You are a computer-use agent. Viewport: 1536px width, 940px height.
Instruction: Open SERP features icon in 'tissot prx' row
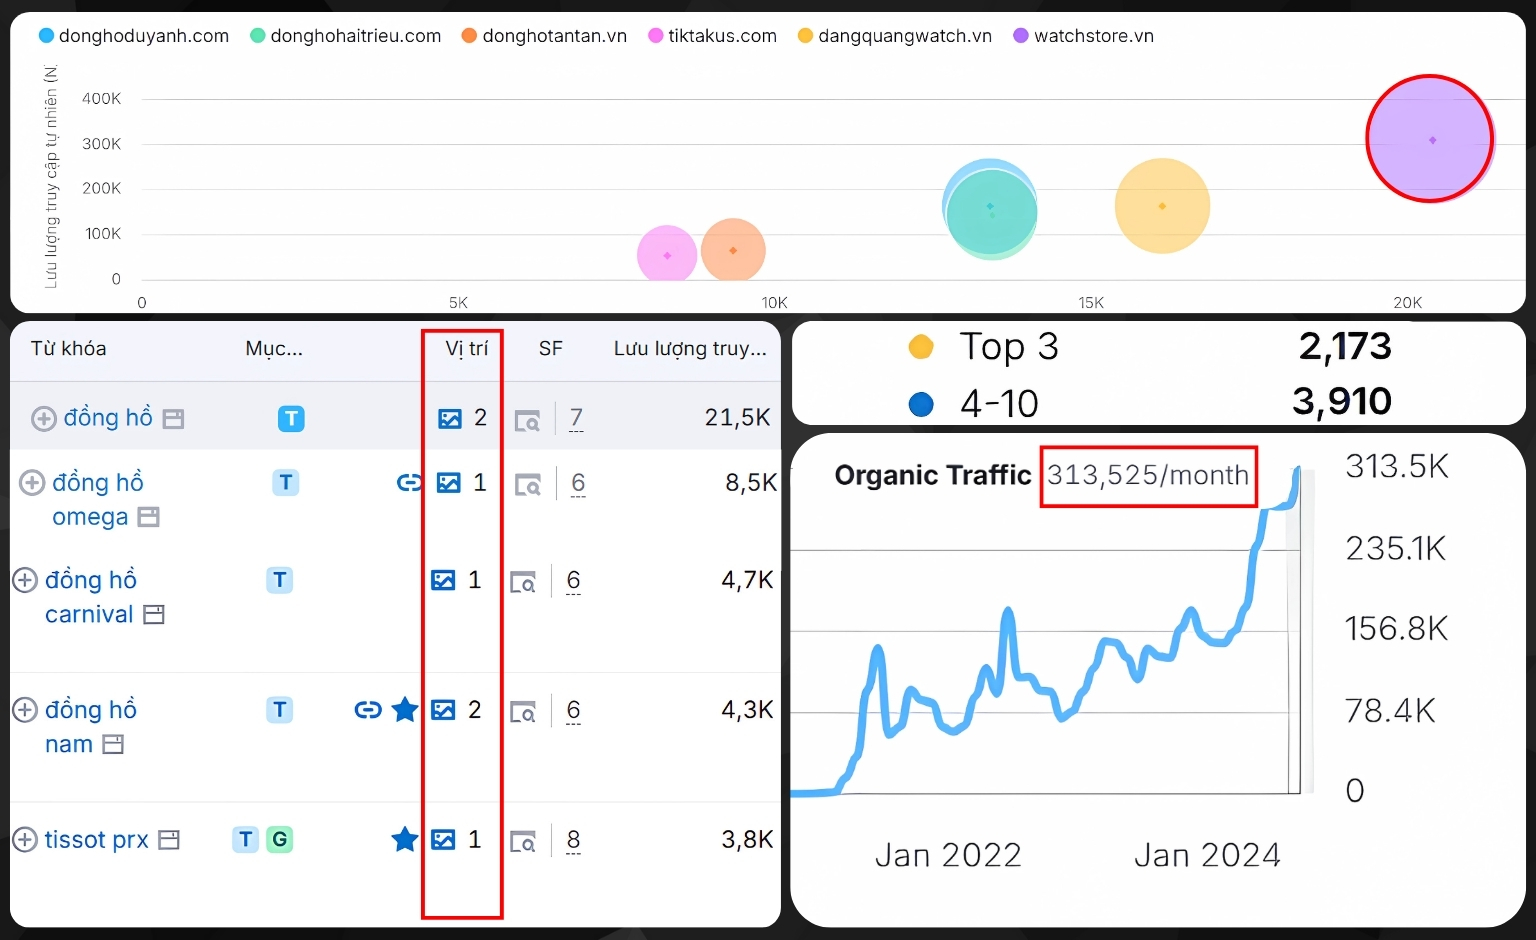[523, 841]
